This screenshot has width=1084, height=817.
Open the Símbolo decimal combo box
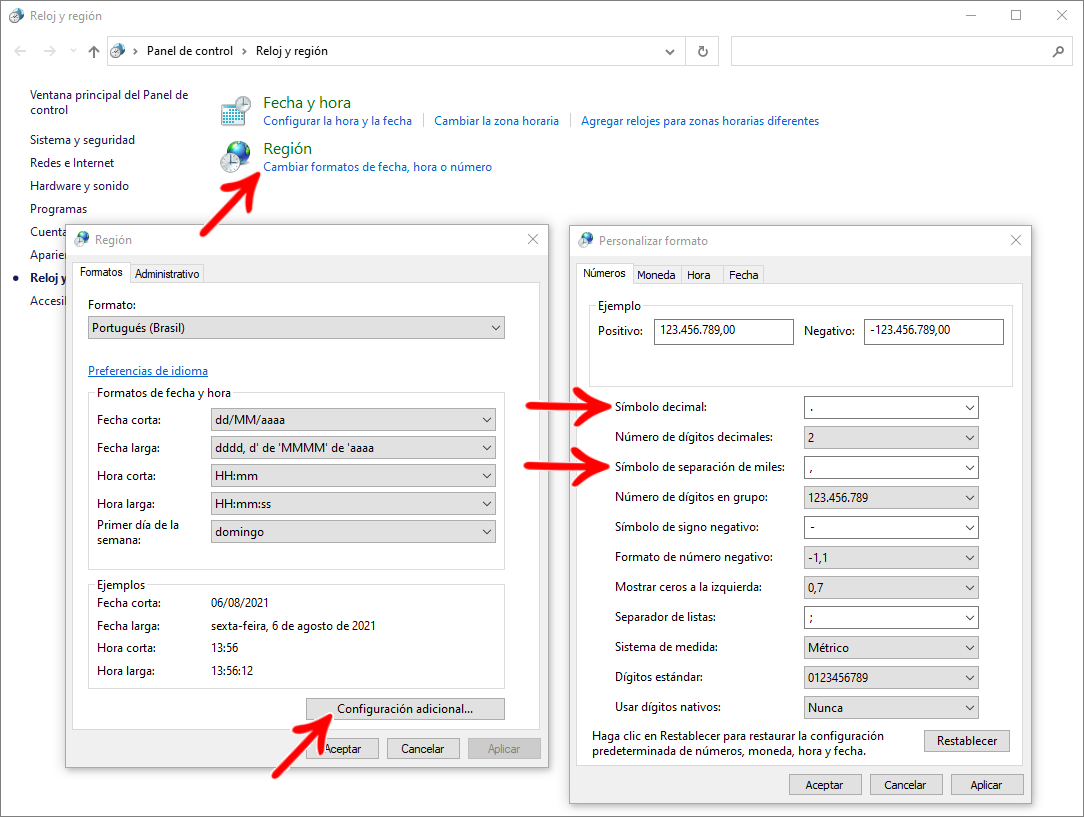891,408
